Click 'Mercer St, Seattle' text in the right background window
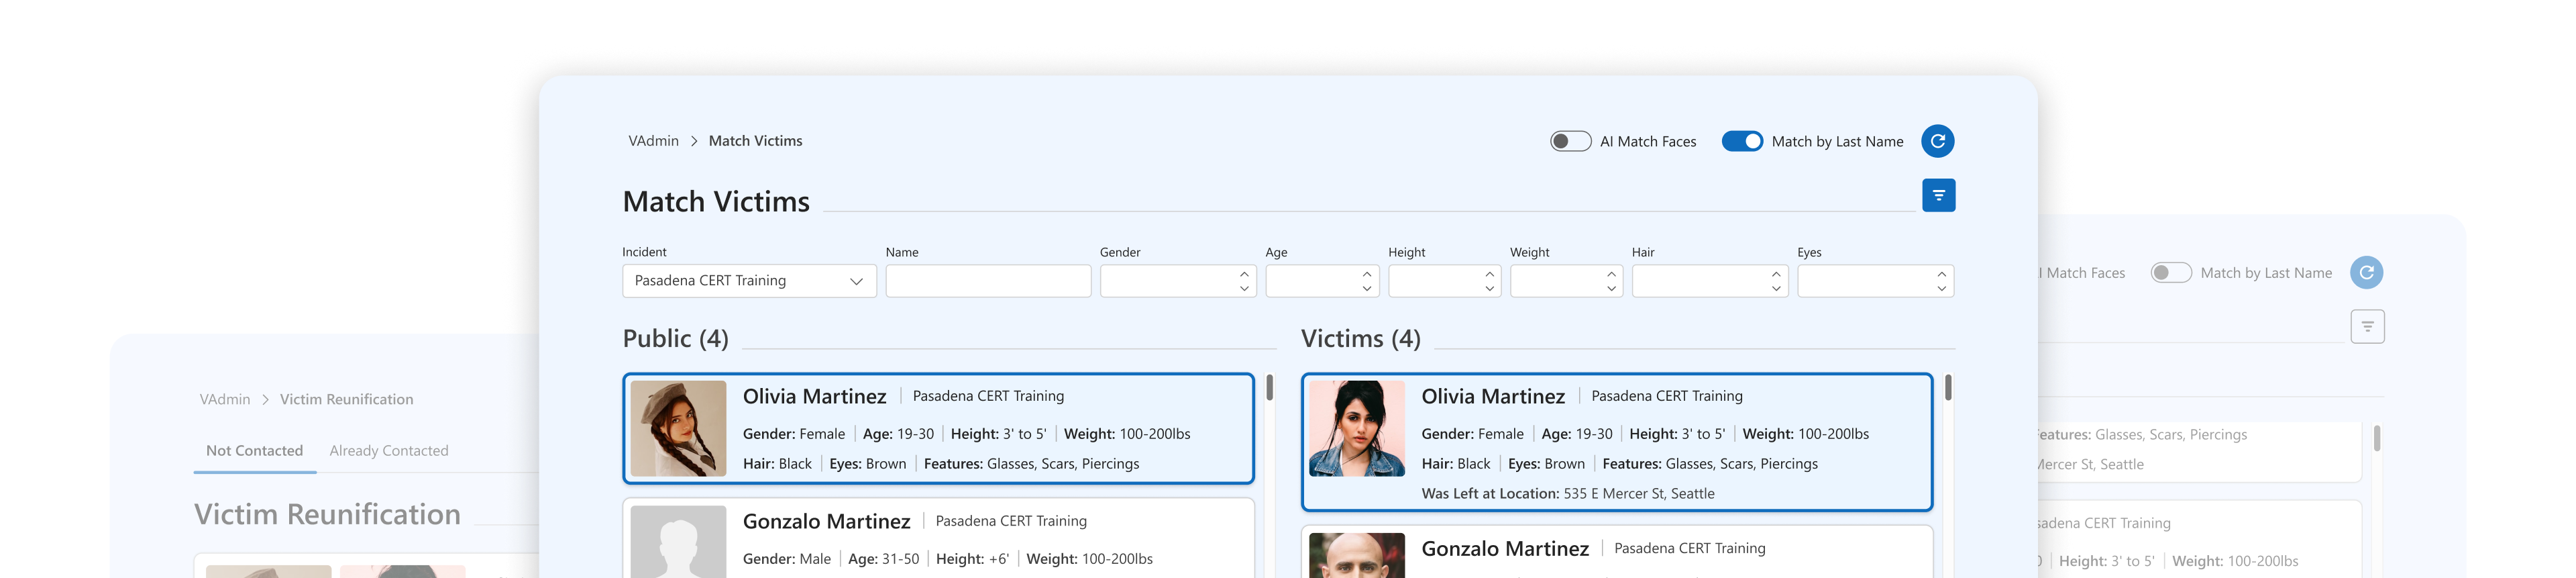 click(2091, 465)
